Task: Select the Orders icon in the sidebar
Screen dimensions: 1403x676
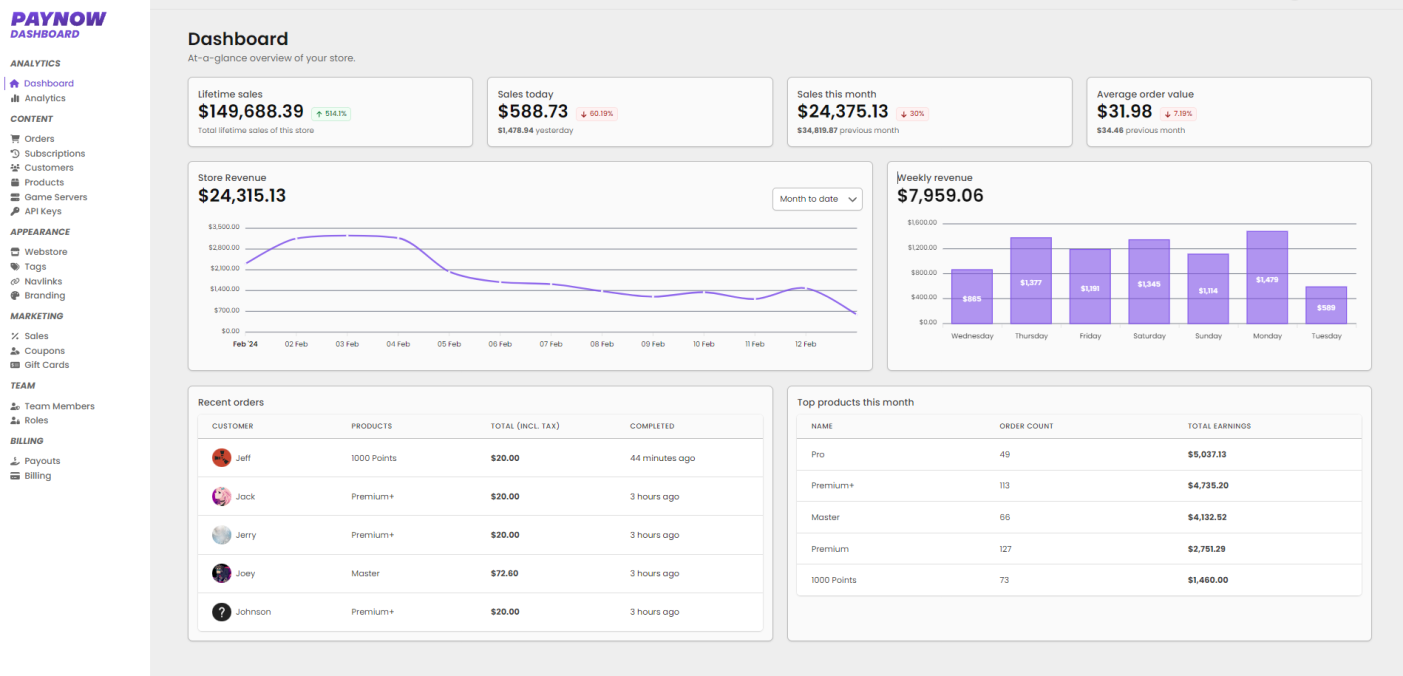Action: 15,138
